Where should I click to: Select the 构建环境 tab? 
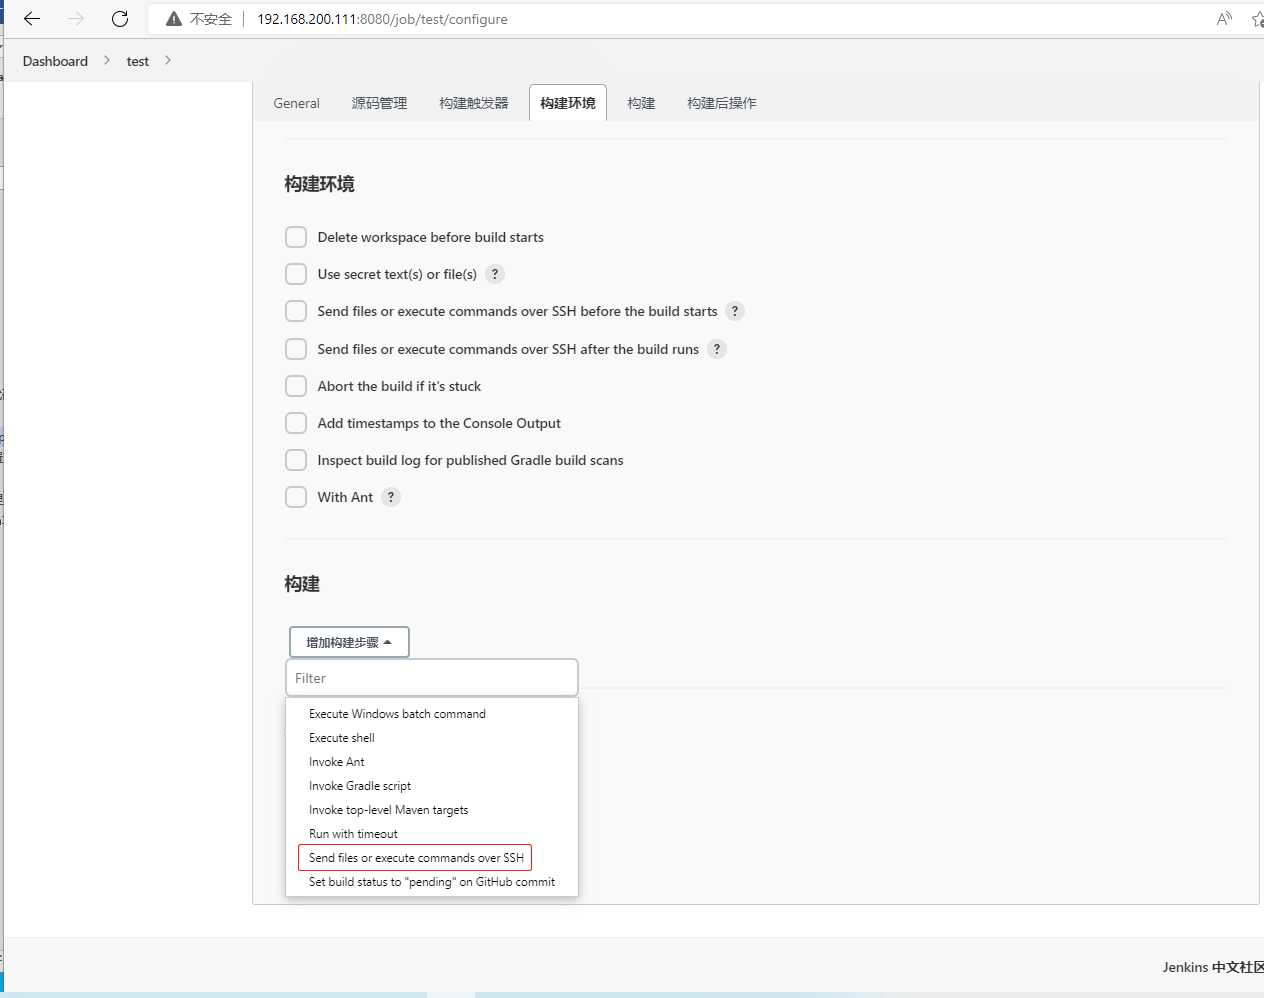[x=568, y=103]
